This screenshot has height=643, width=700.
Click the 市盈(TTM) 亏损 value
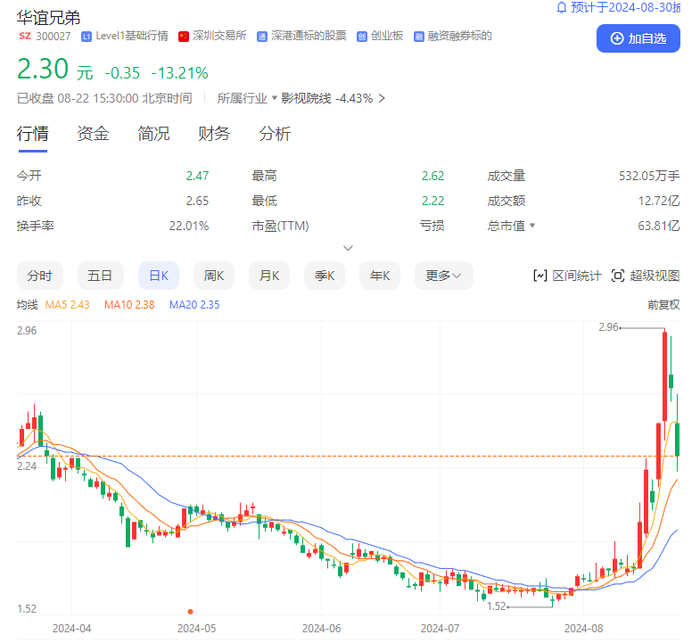(432, 226)
